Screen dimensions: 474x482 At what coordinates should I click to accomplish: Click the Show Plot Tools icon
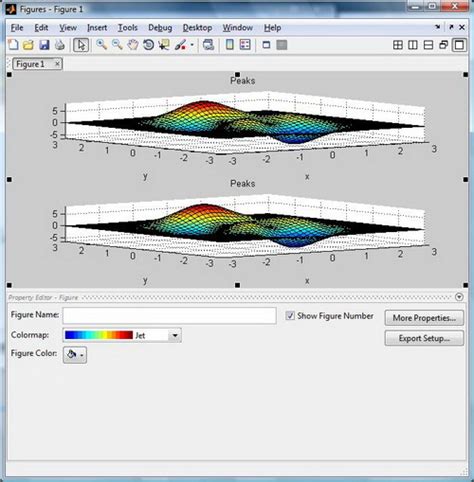point(282,45)
